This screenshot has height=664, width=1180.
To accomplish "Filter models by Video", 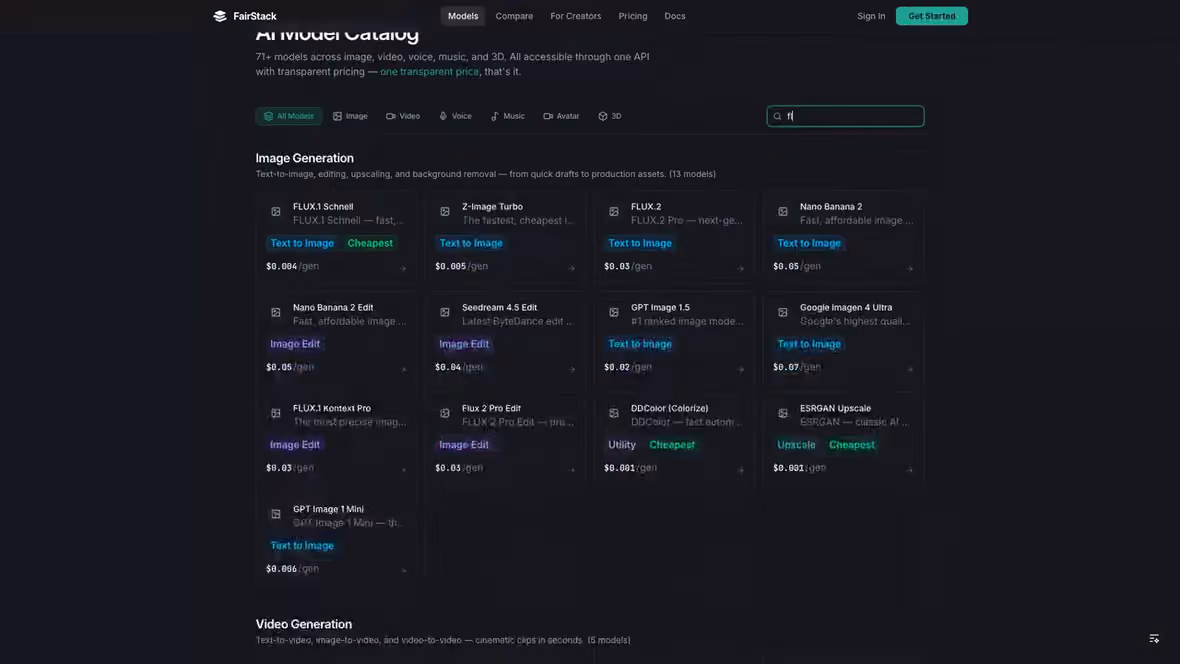I will [403, 116].
